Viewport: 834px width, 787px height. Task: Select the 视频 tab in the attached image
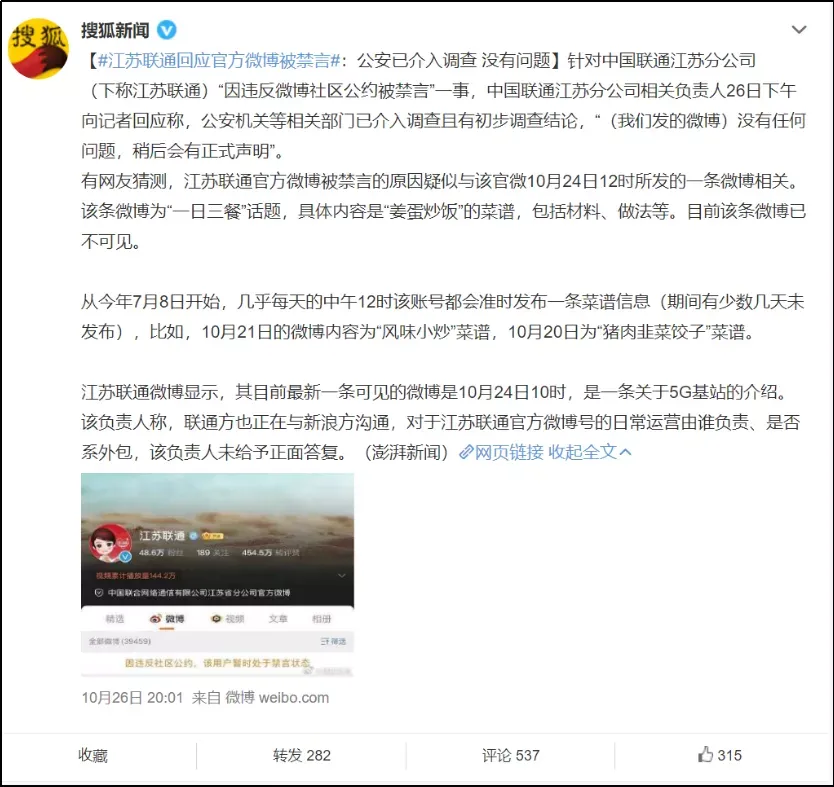click(228, 619)
